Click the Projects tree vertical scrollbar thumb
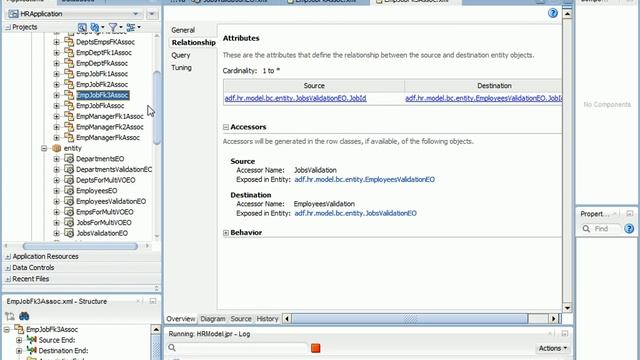 157,107
